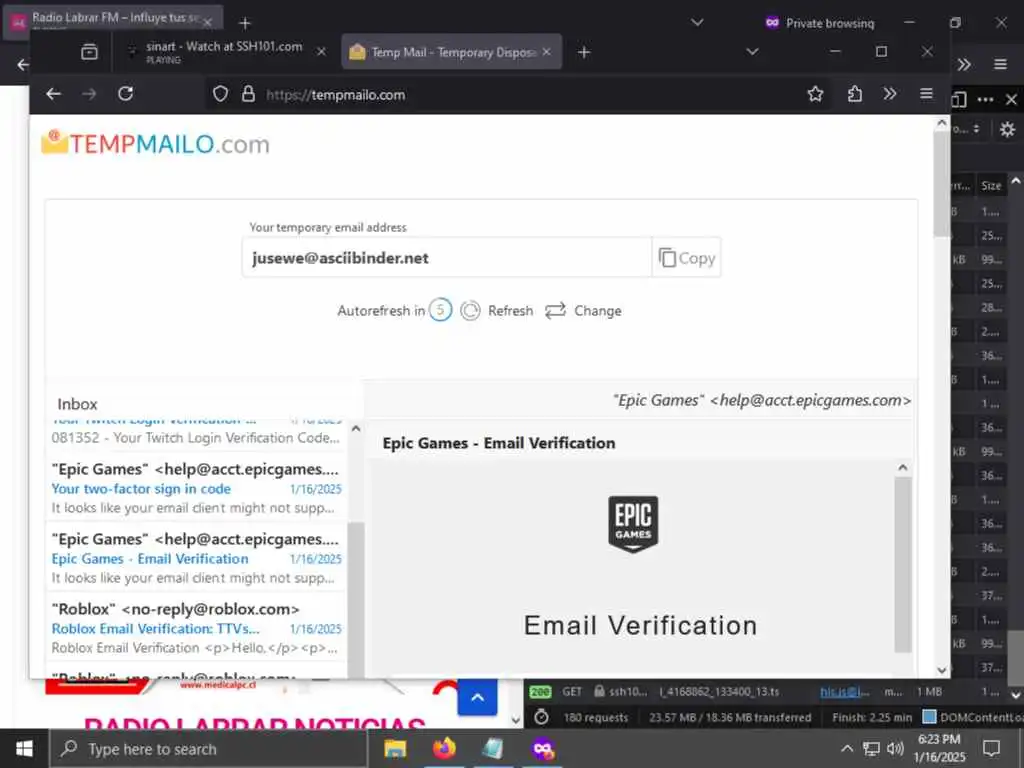Open File Explorer from taskbar
Screen dimensions: 1024x768
[x=395, y=748]
